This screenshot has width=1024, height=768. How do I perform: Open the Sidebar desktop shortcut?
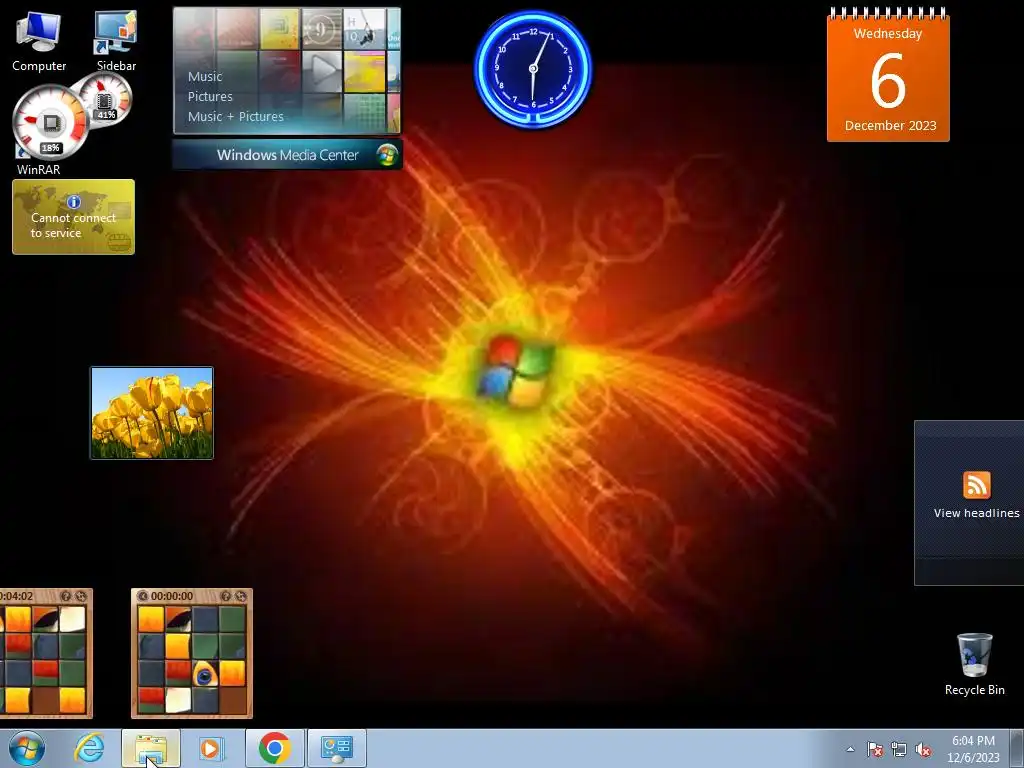point(116,42)
